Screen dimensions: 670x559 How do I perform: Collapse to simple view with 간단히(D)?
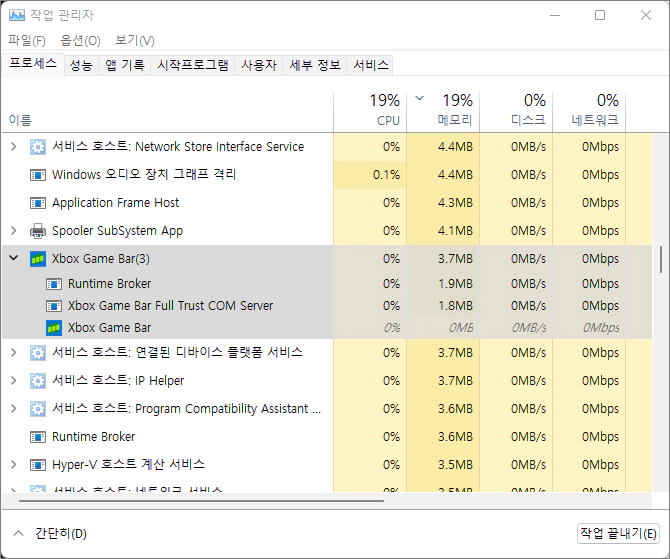50,533
